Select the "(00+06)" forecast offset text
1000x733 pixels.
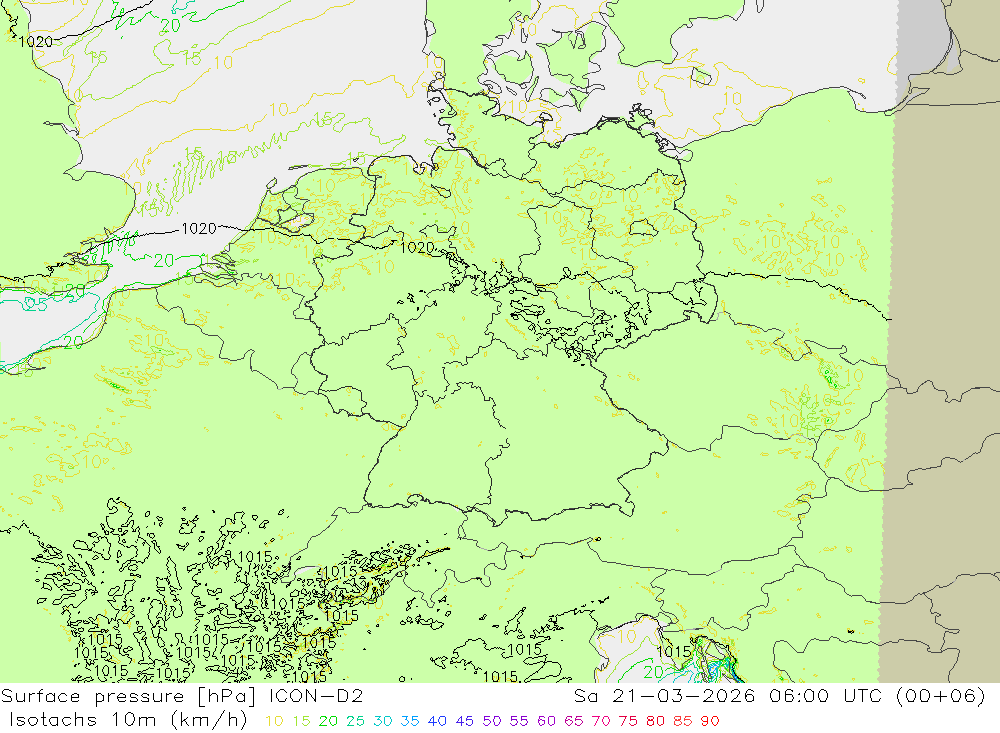pyautogui.click(x=941, y=696)
